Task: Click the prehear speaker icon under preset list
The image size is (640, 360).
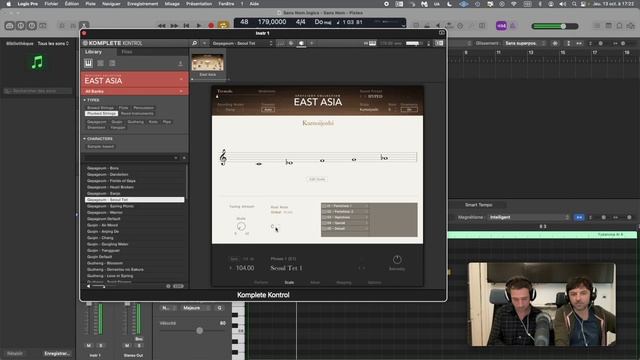Action: coord(89,286)
